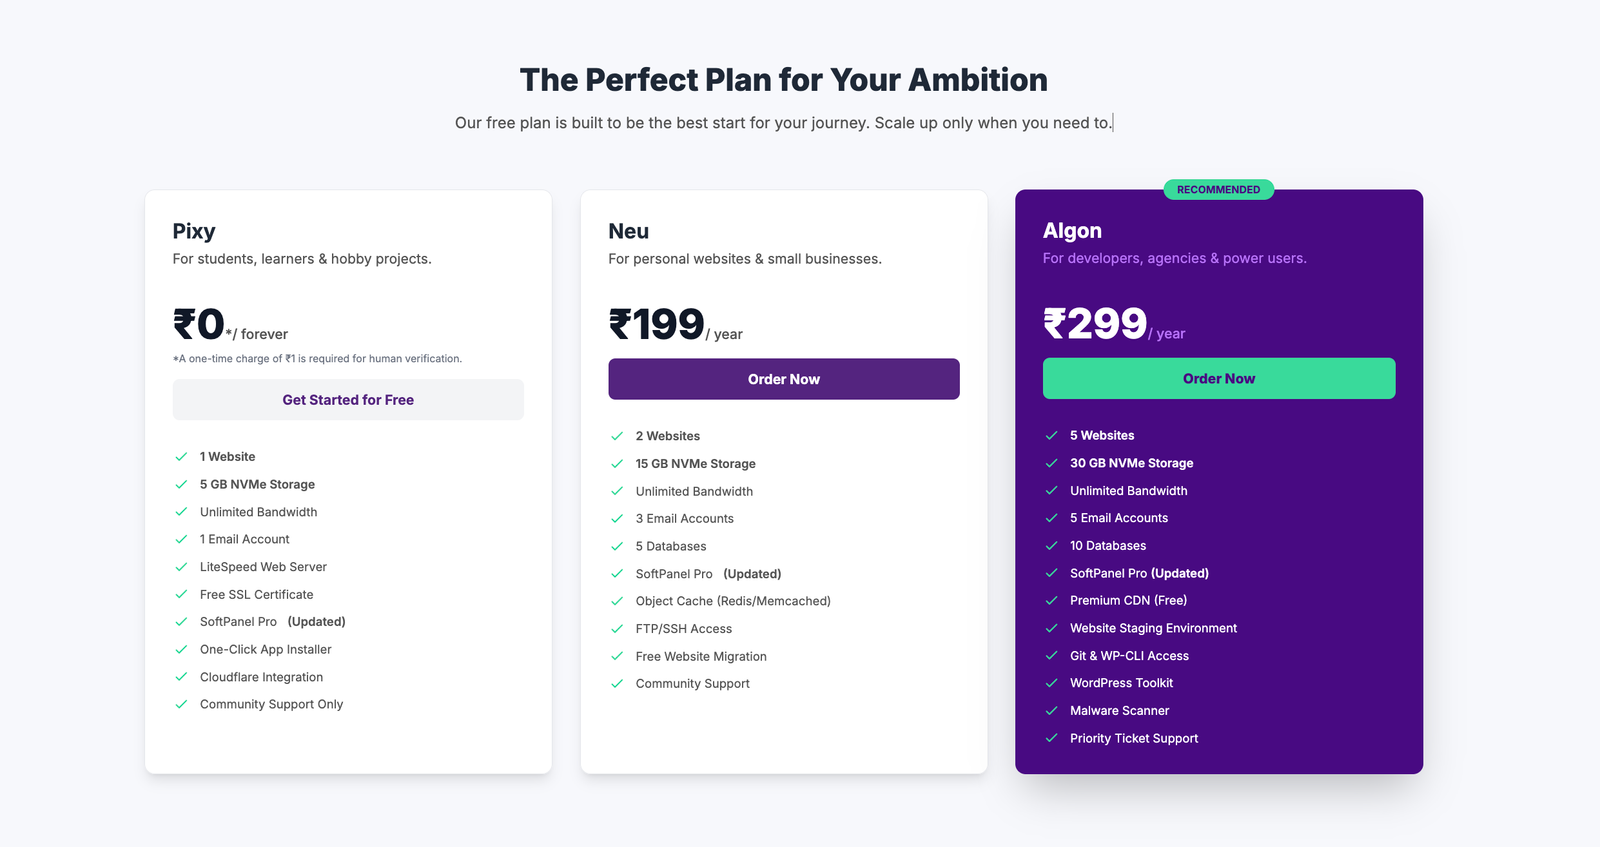Click the ₹199 price on the Neu plan
This screenshot has width=1600, height=847.
click(x=657, y=325)
